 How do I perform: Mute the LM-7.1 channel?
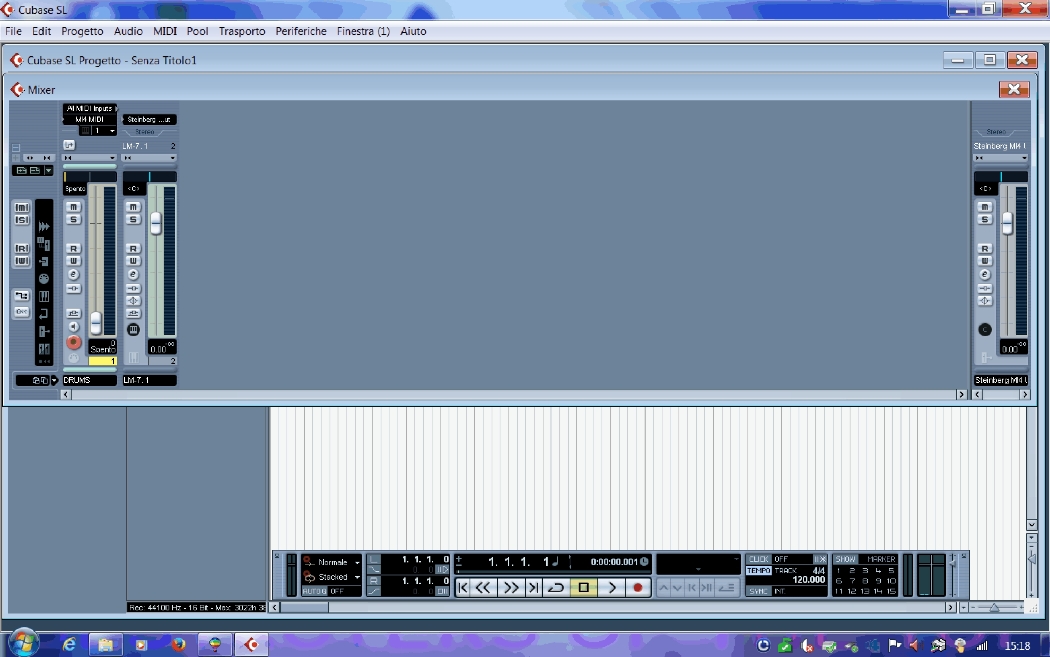[x=133, y=207]
